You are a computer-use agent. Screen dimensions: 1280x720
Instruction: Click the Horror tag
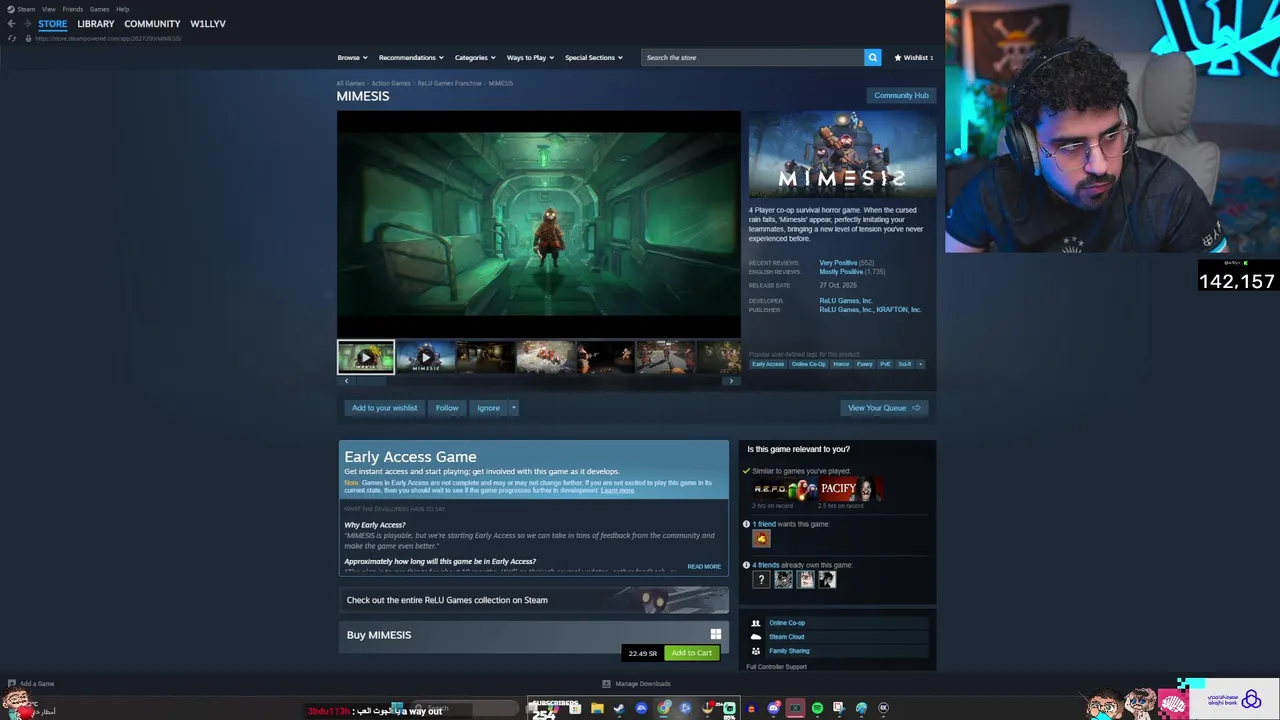pos(841,364)
